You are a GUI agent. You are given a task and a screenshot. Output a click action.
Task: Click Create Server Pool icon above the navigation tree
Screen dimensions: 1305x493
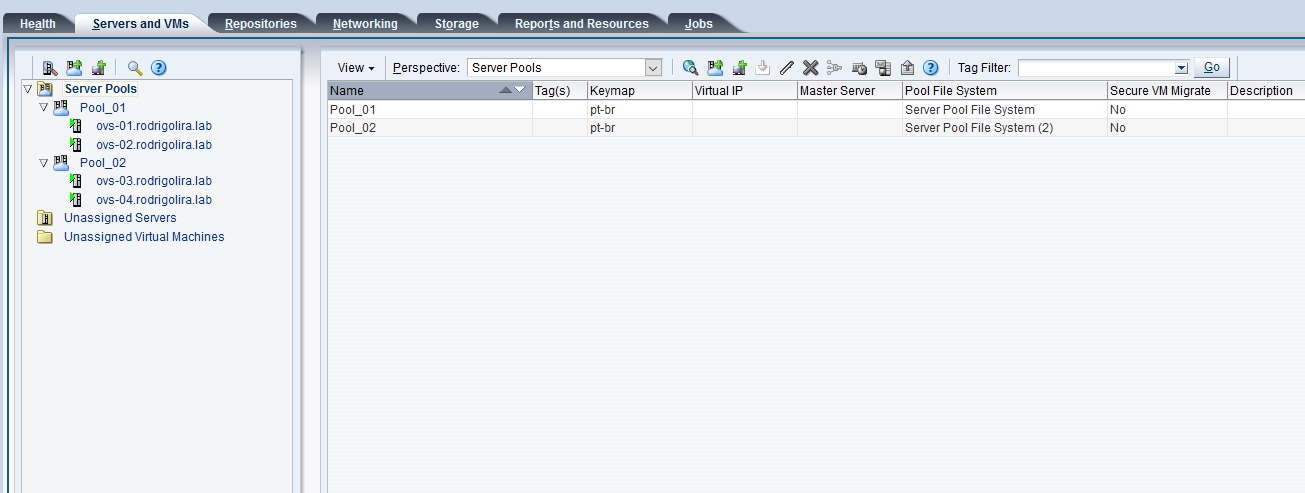(x=74, y=68)
